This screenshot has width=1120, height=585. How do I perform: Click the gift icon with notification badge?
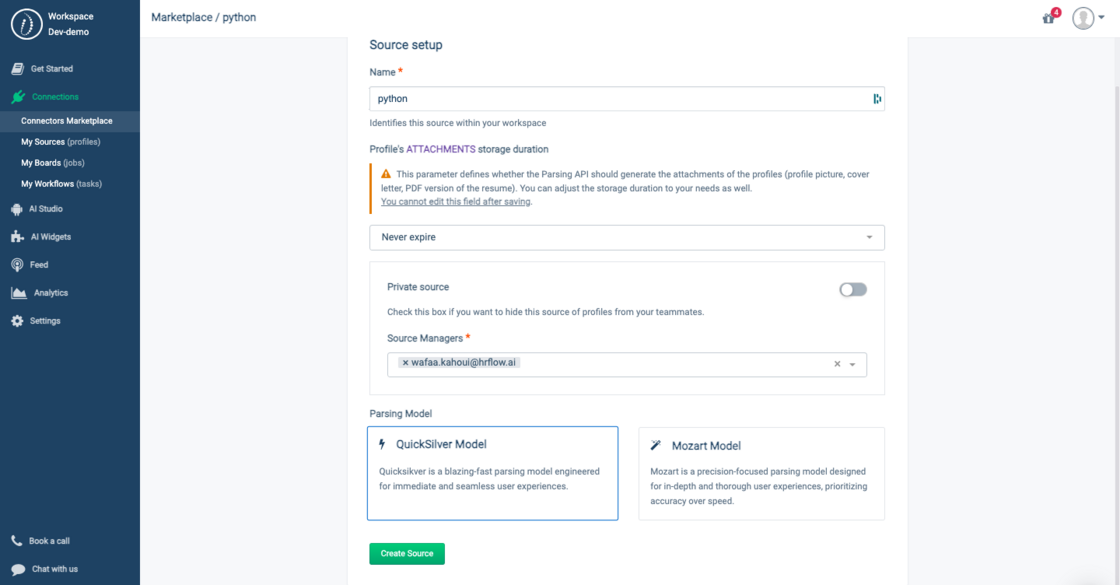pos(1047,18)
